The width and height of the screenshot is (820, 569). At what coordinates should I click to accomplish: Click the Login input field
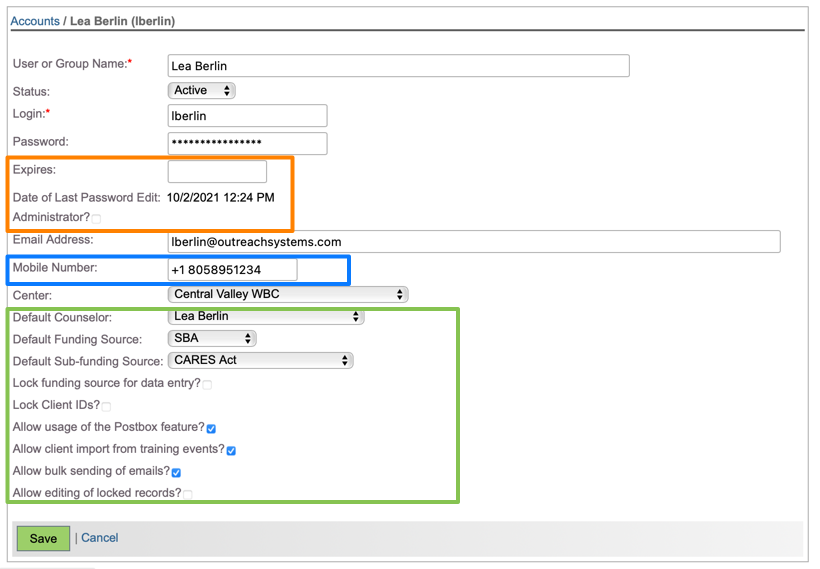coord(247,116)
